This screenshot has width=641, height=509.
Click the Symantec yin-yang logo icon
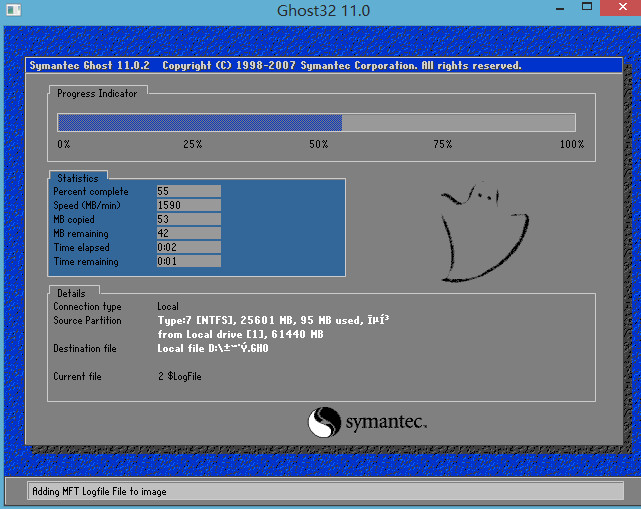click(x=325, y=422)
